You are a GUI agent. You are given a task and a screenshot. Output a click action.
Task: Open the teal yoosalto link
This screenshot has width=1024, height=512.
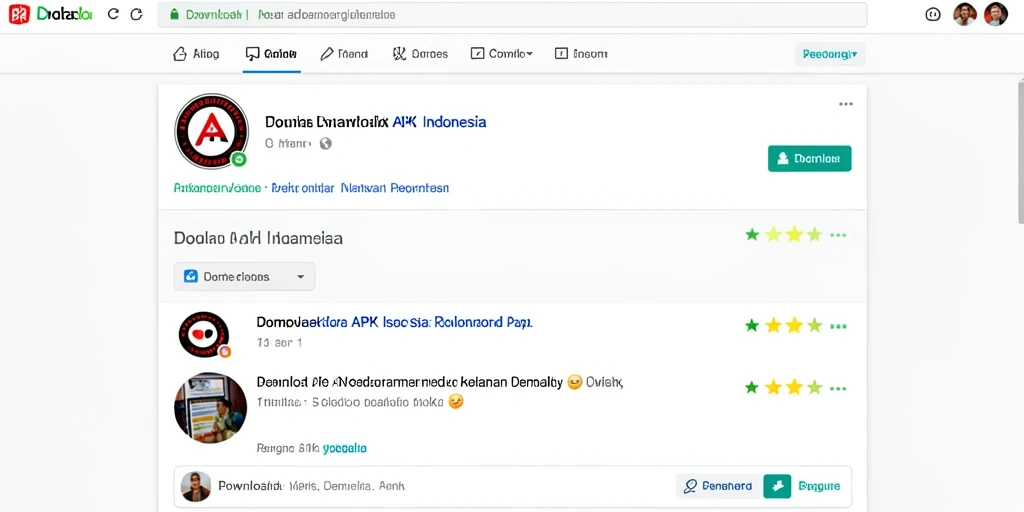(345, 449)
